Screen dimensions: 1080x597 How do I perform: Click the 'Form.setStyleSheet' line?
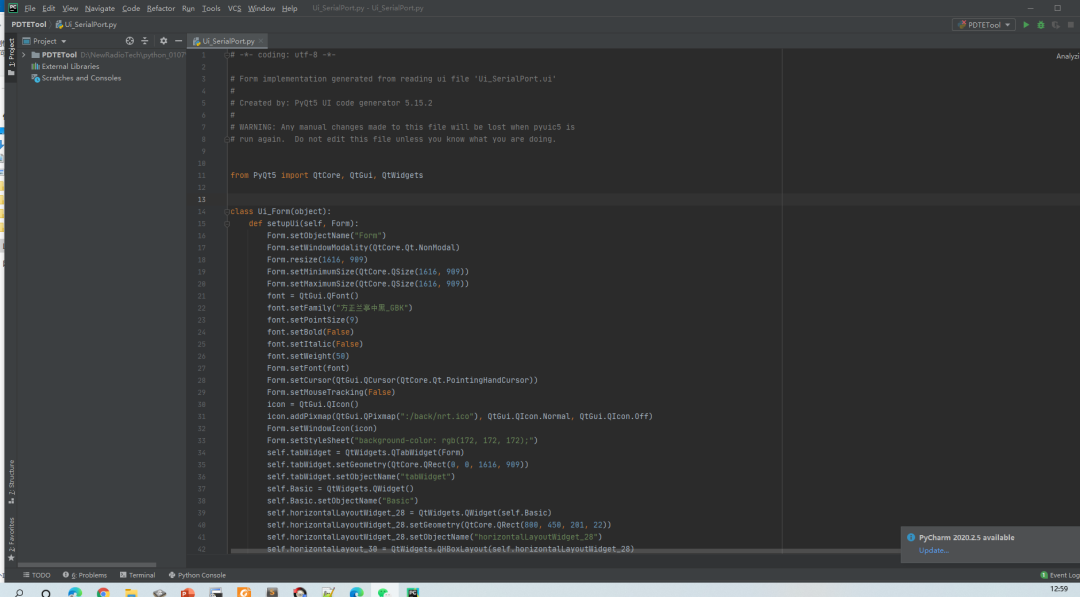(402, 441)
